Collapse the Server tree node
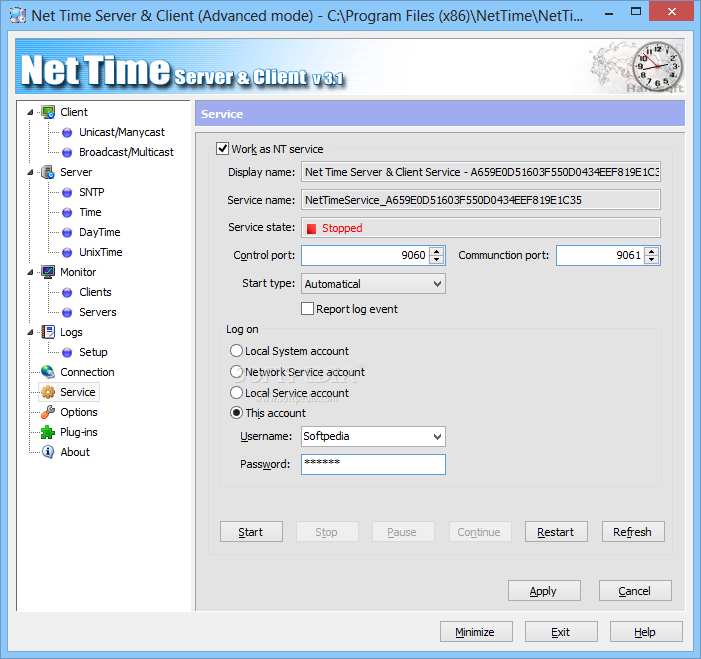Viewport: 701px width, 659px height. (30, 172)
